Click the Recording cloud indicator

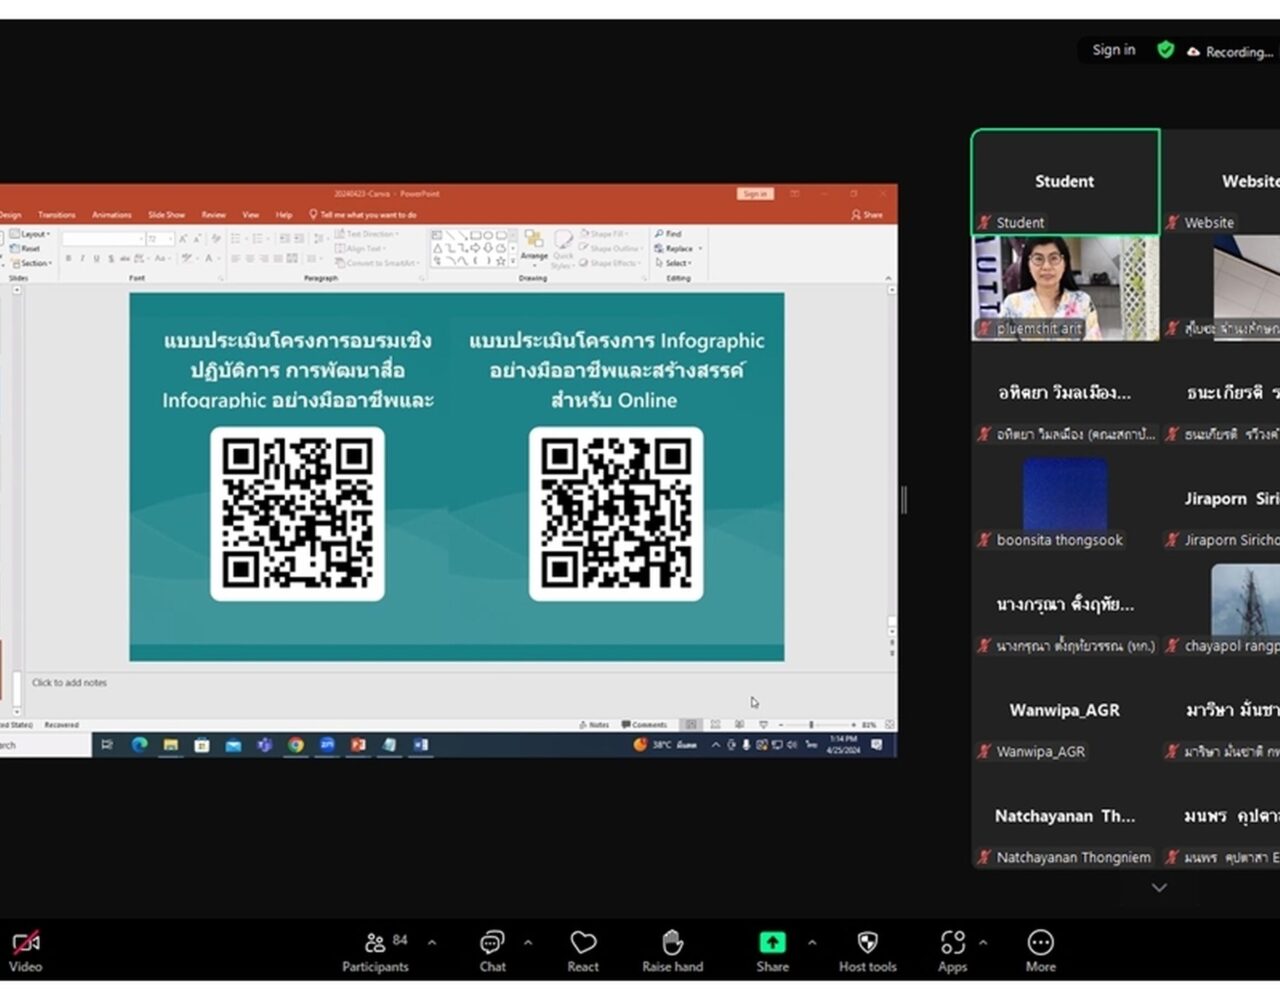1229,51
